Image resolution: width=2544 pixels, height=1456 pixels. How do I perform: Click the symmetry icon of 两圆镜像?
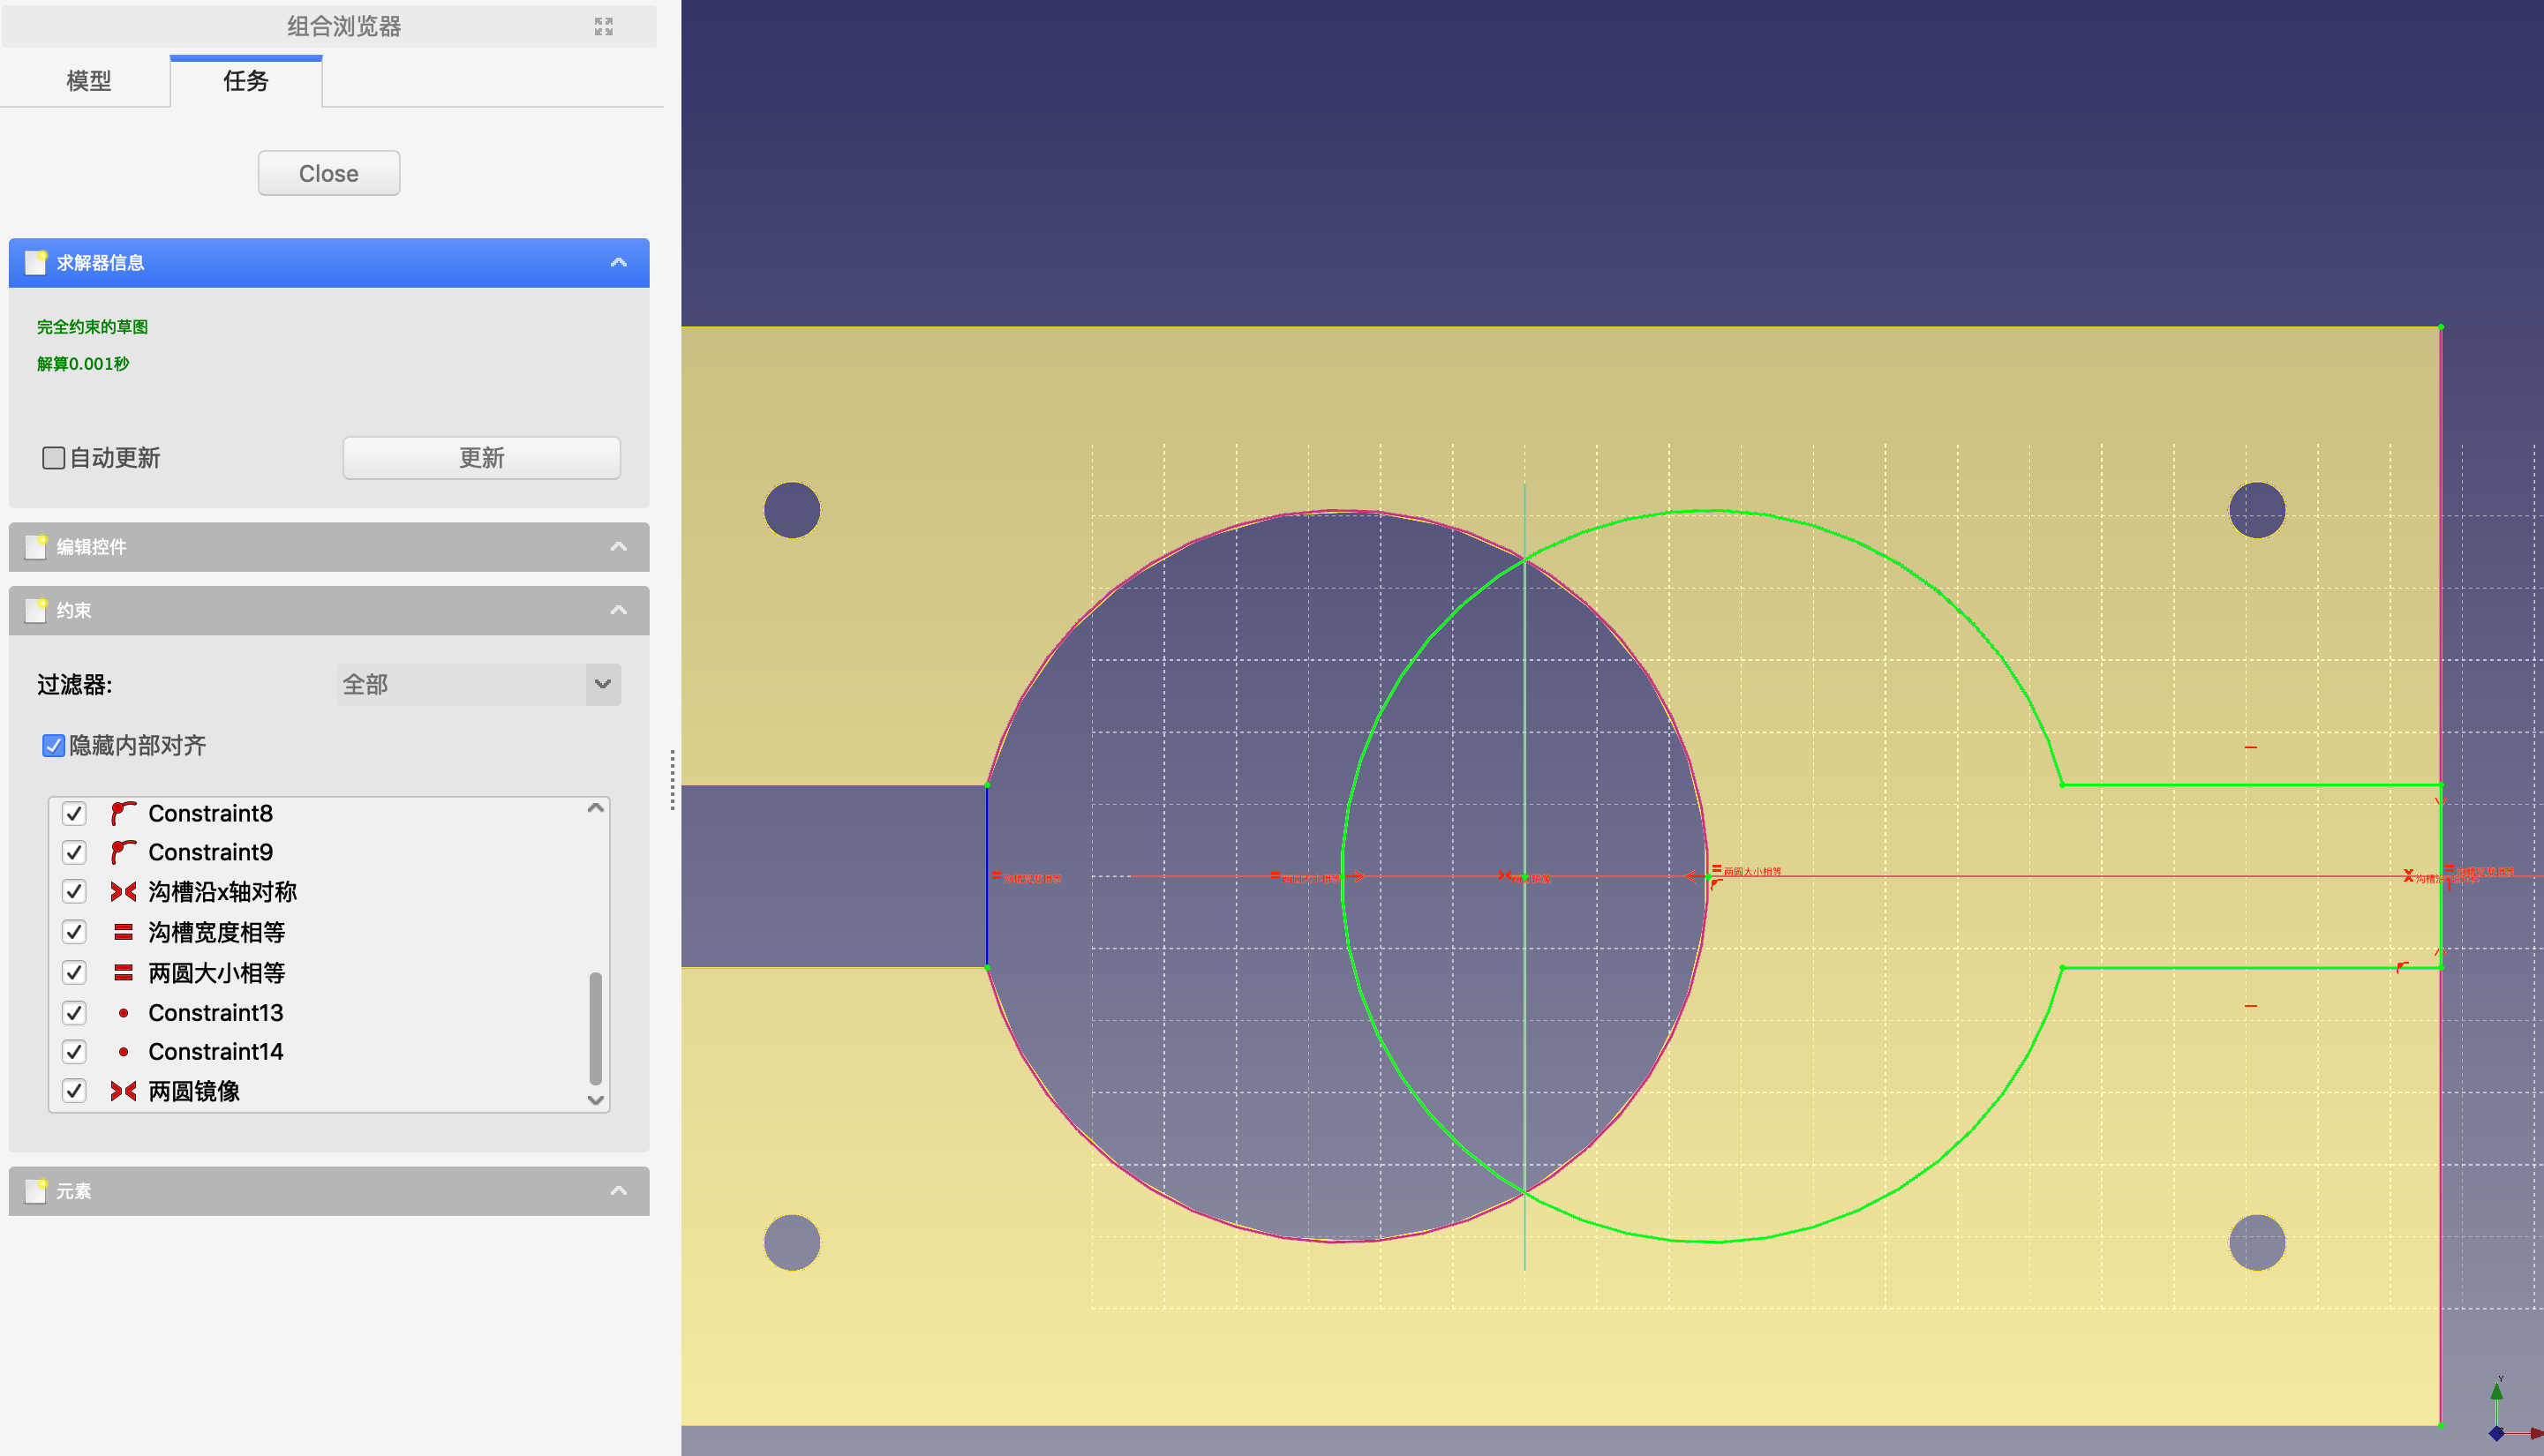coord(123,1091)
